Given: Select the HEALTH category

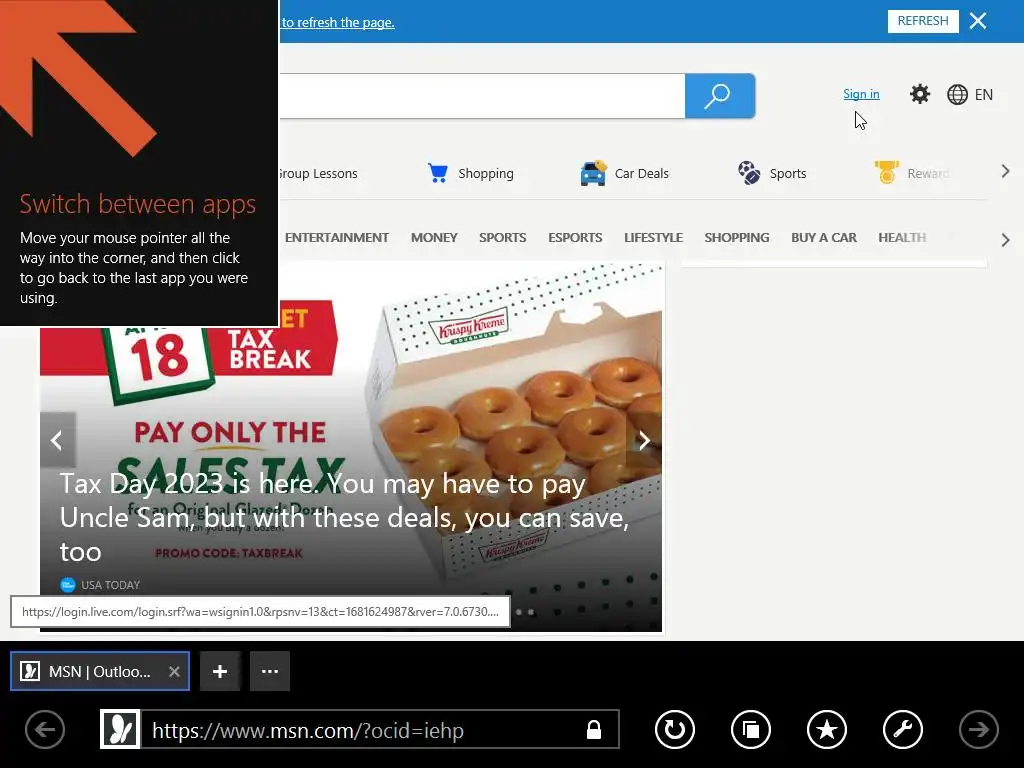Looking at the screenshot, I should (x=902, y=238).
